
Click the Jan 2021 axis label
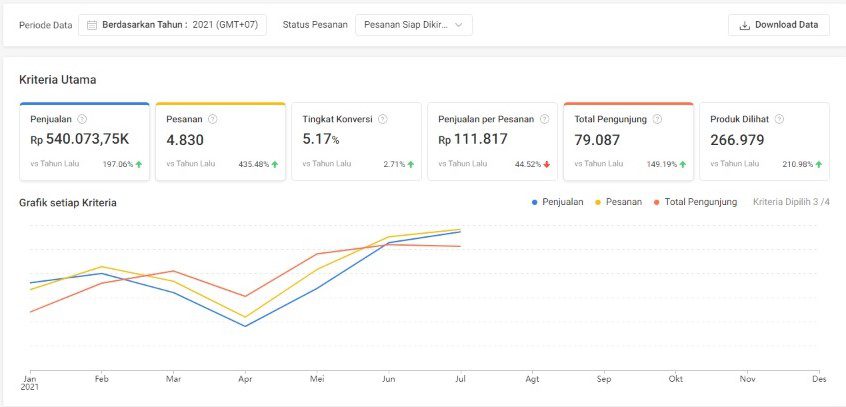(30, 383)
